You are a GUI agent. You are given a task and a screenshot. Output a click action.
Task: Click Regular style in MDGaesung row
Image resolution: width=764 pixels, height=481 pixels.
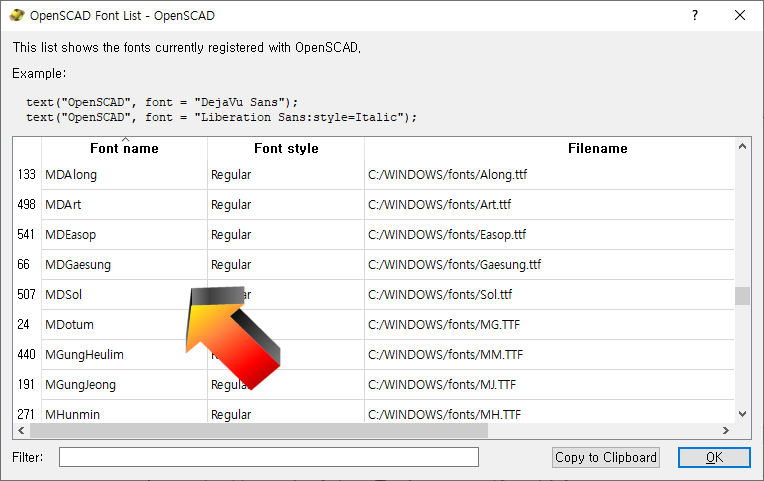coord(231,265)
